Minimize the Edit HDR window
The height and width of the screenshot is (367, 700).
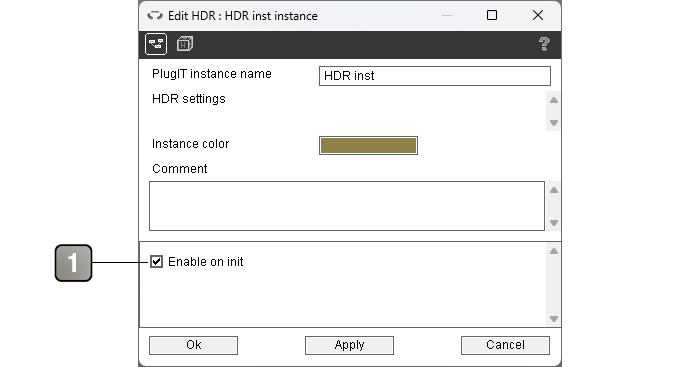[447, 15]
